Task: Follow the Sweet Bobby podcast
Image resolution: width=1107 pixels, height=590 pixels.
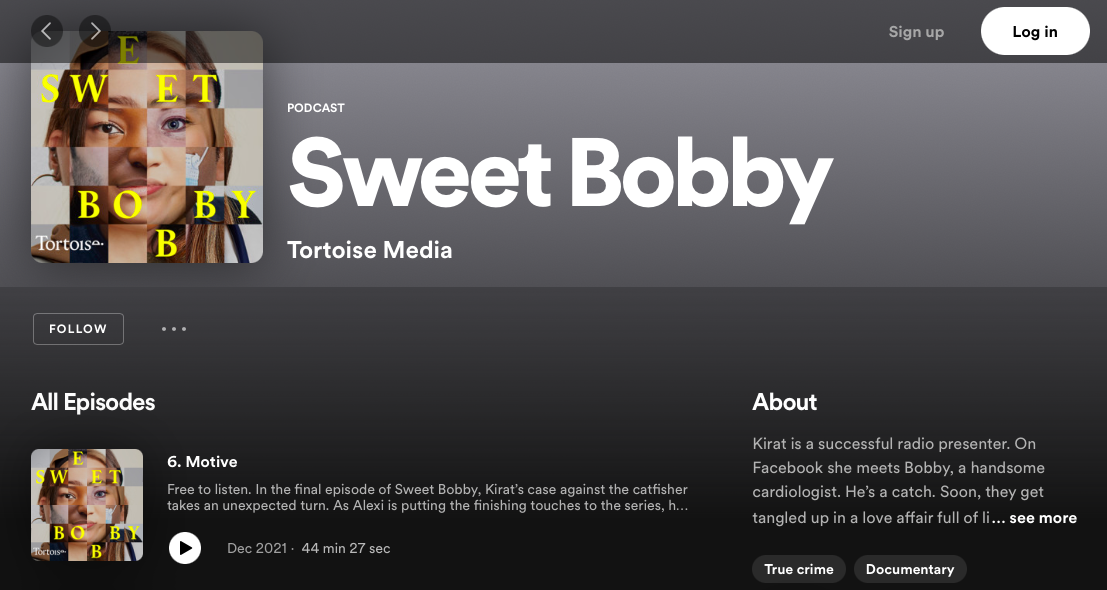Action: (78, 329)
